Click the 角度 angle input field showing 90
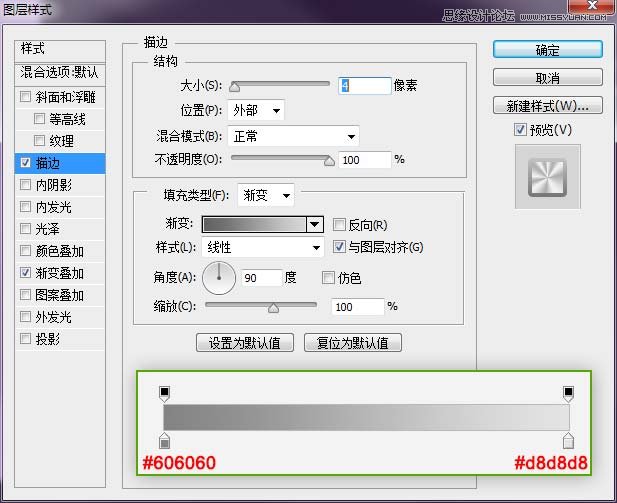The width and height of the screenshot is (617, 503). [262, 278]
